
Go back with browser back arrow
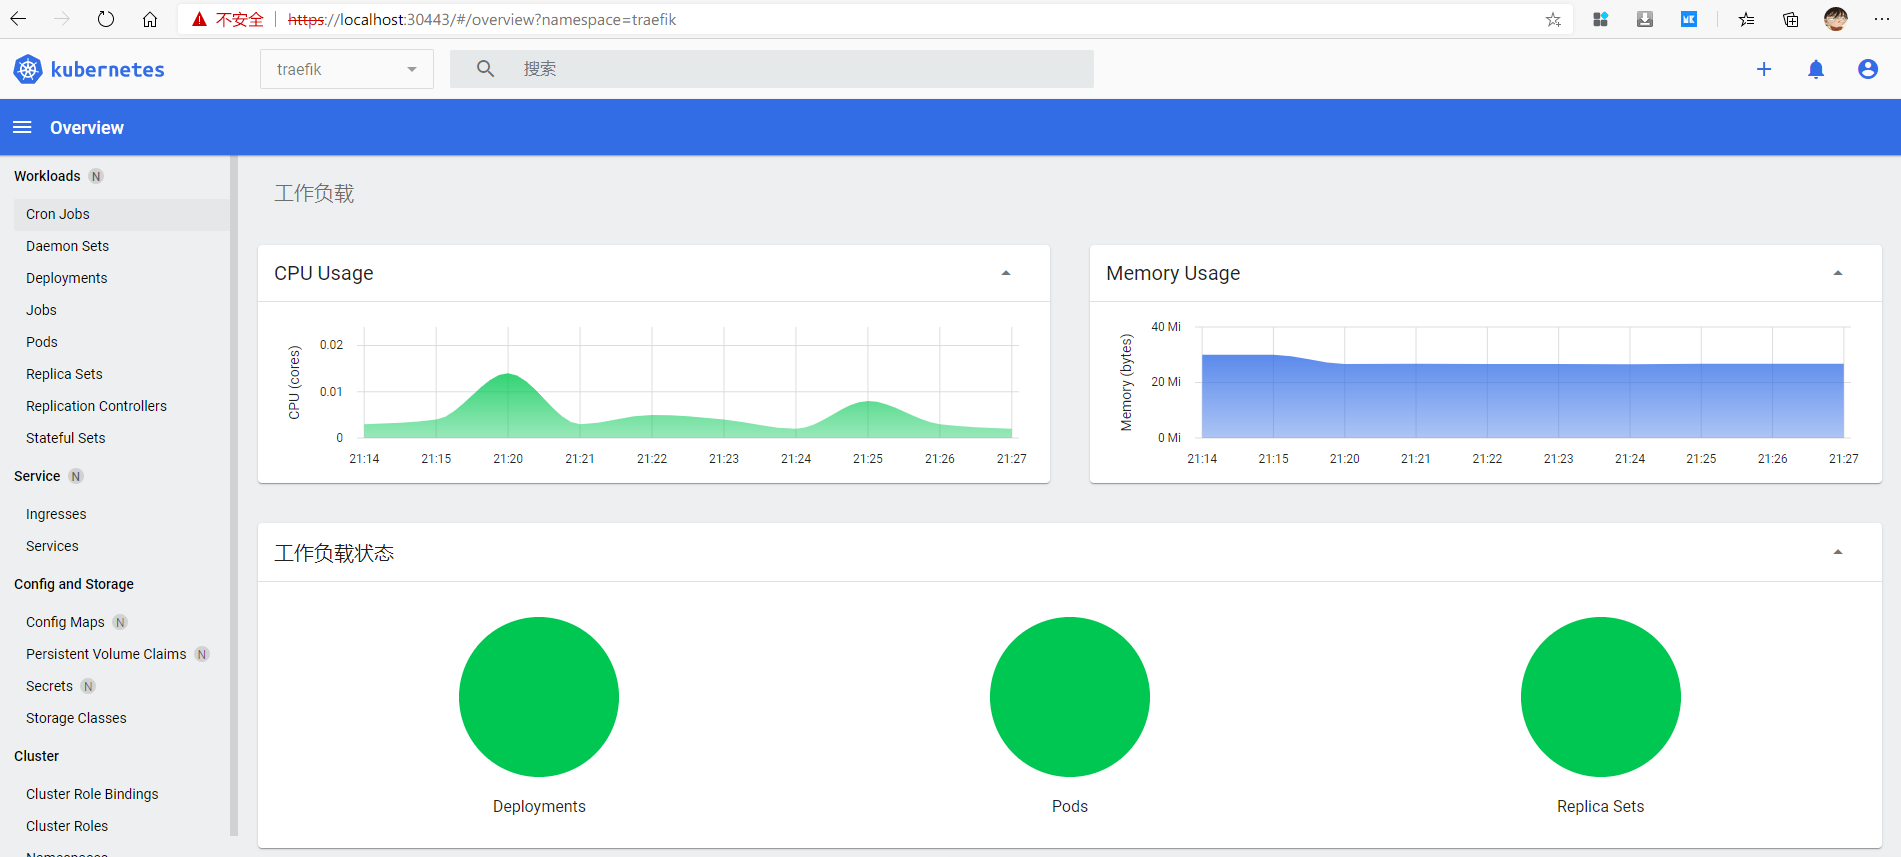click(18, 19)
